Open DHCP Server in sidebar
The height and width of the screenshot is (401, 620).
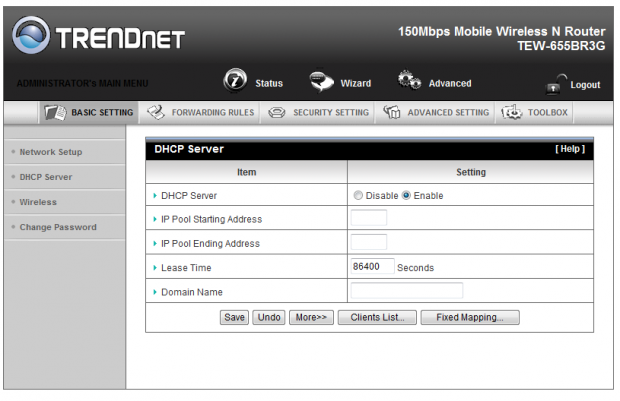point(46,177)
